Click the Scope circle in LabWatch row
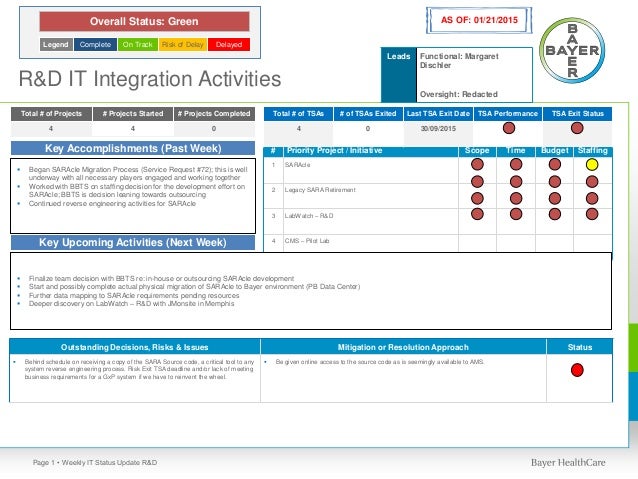The height and width of the screenshot is (479, 638). 477,214
